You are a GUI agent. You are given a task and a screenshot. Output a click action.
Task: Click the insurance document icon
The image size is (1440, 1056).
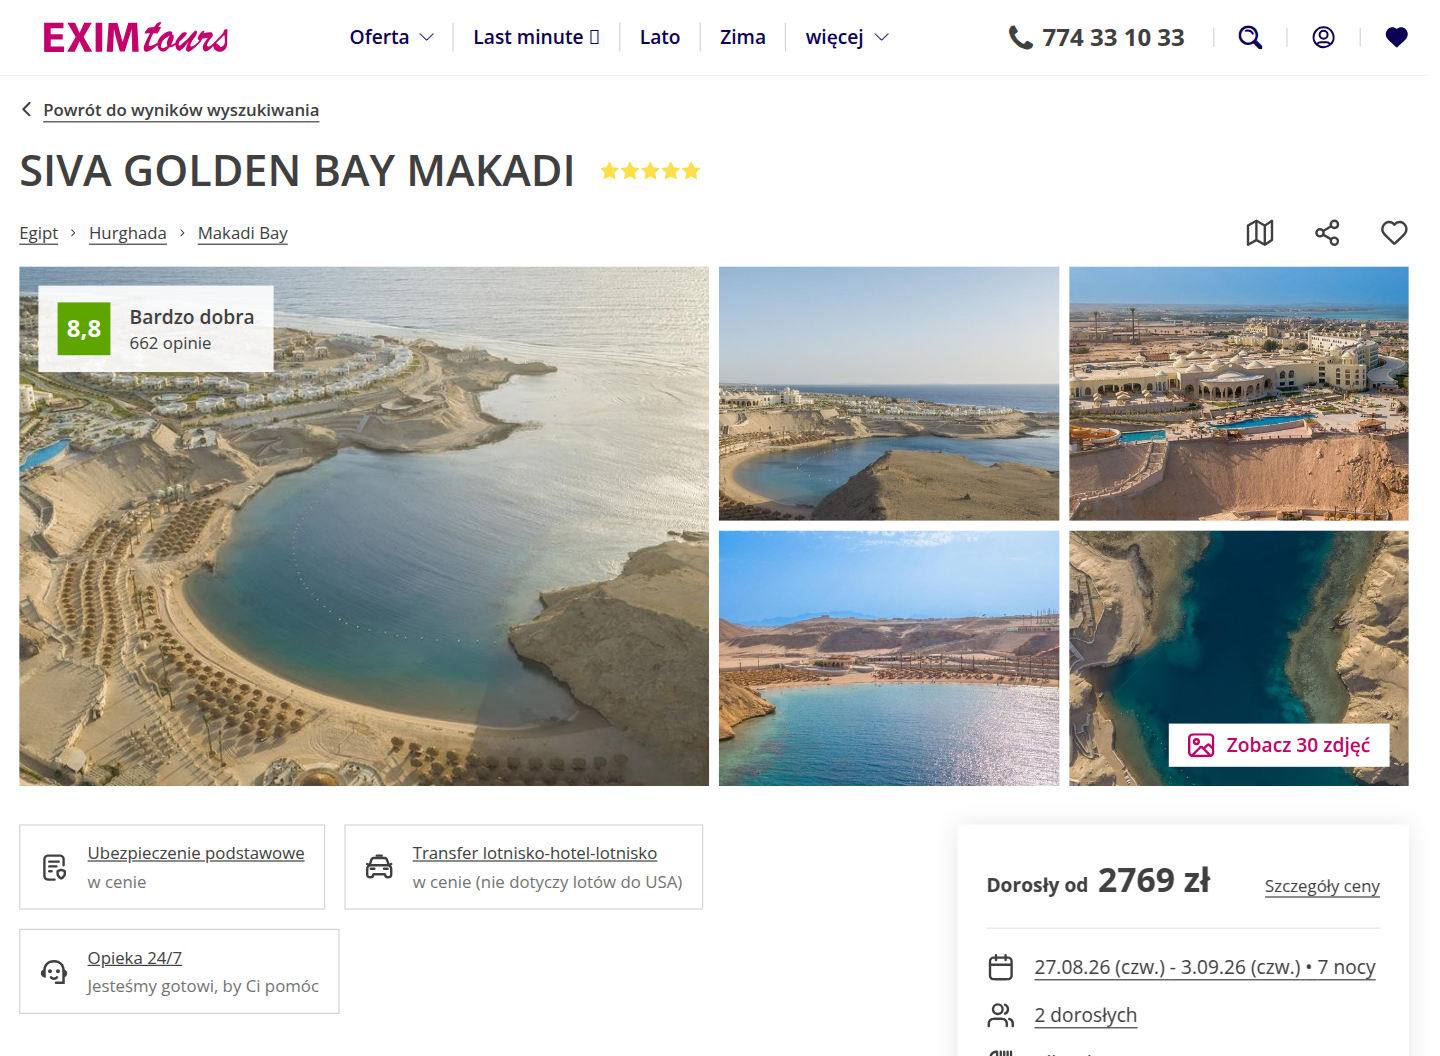(55, 867)
